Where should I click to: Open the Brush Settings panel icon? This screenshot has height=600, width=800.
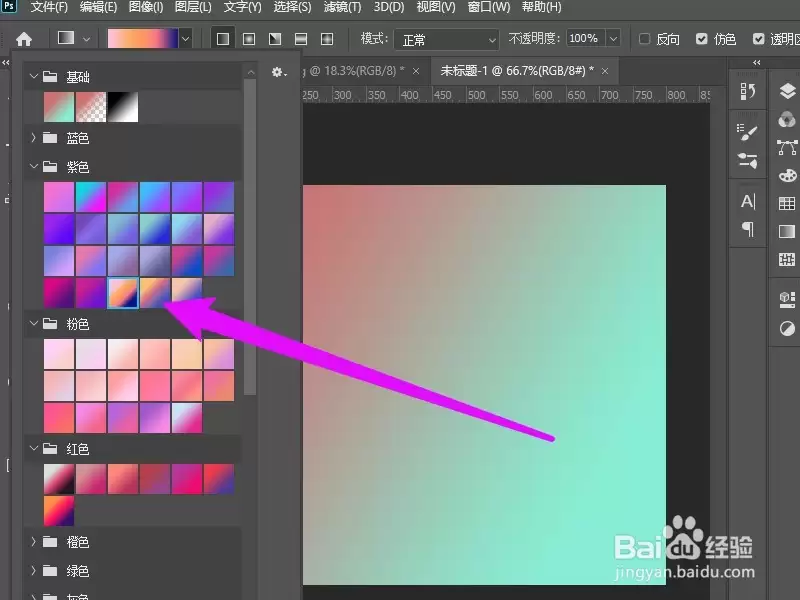747,132
